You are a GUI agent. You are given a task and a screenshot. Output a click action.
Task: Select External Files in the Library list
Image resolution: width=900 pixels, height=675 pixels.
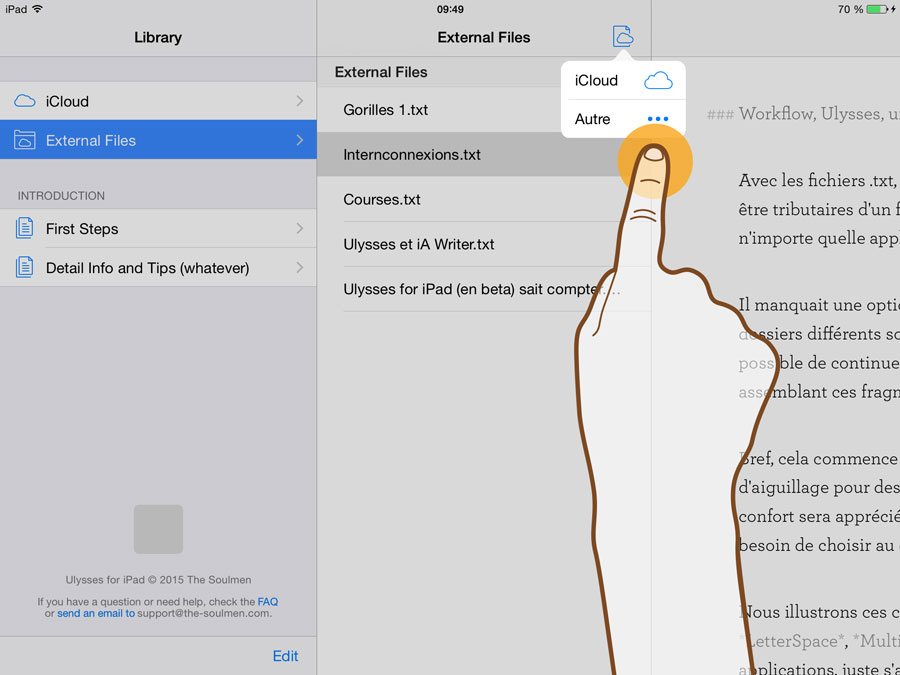[158, 140]
